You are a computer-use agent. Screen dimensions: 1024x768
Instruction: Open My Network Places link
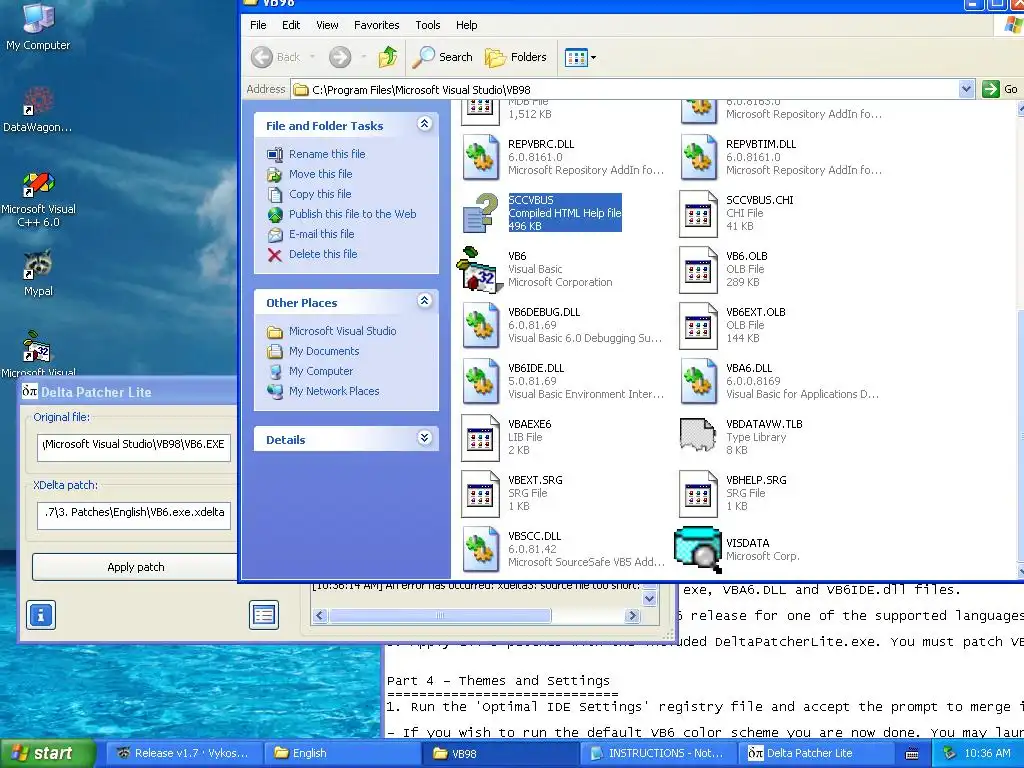[x=334, y=391]
